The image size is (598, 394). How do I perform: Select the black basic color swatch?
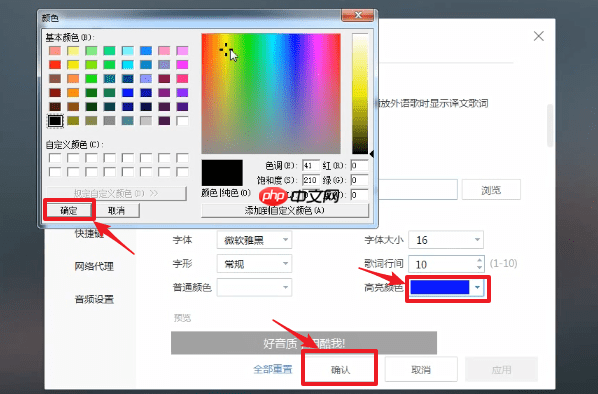point(55,121)
